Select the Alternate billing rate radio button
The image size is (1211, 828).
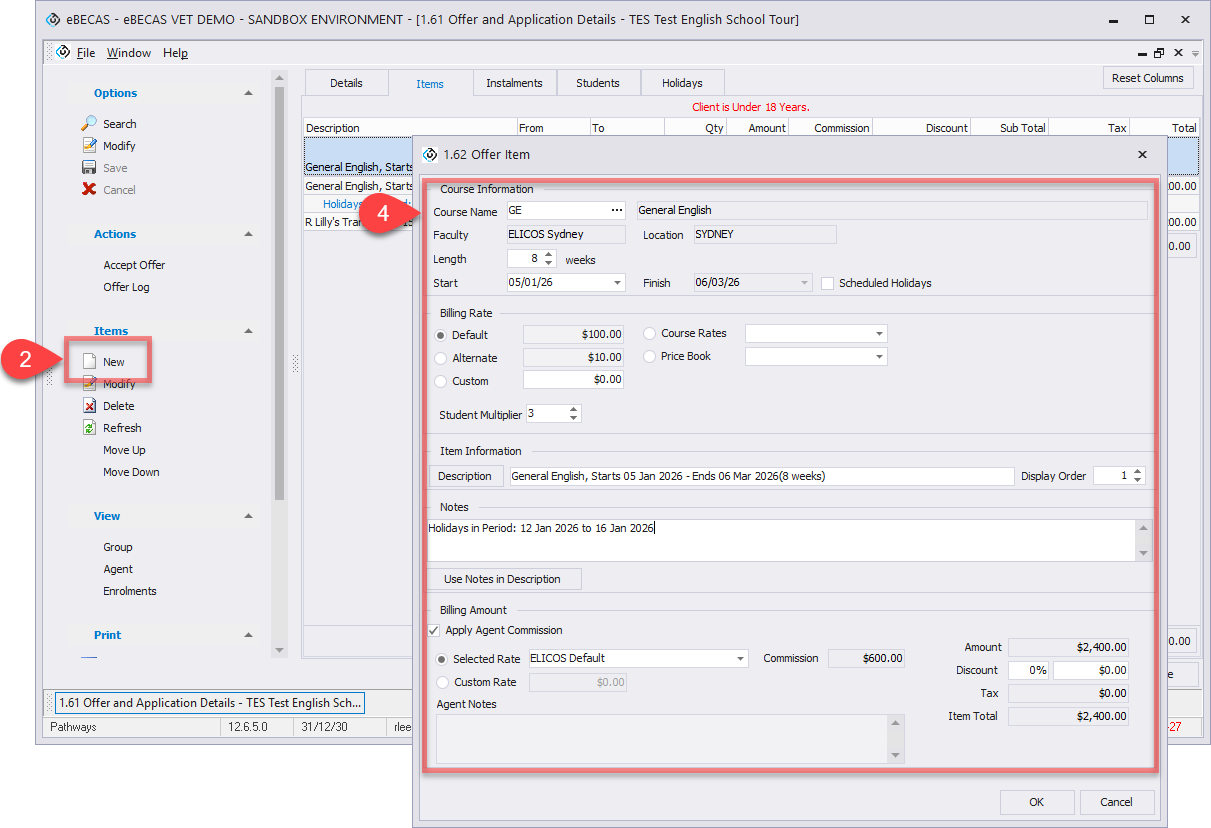coord(442,358)
